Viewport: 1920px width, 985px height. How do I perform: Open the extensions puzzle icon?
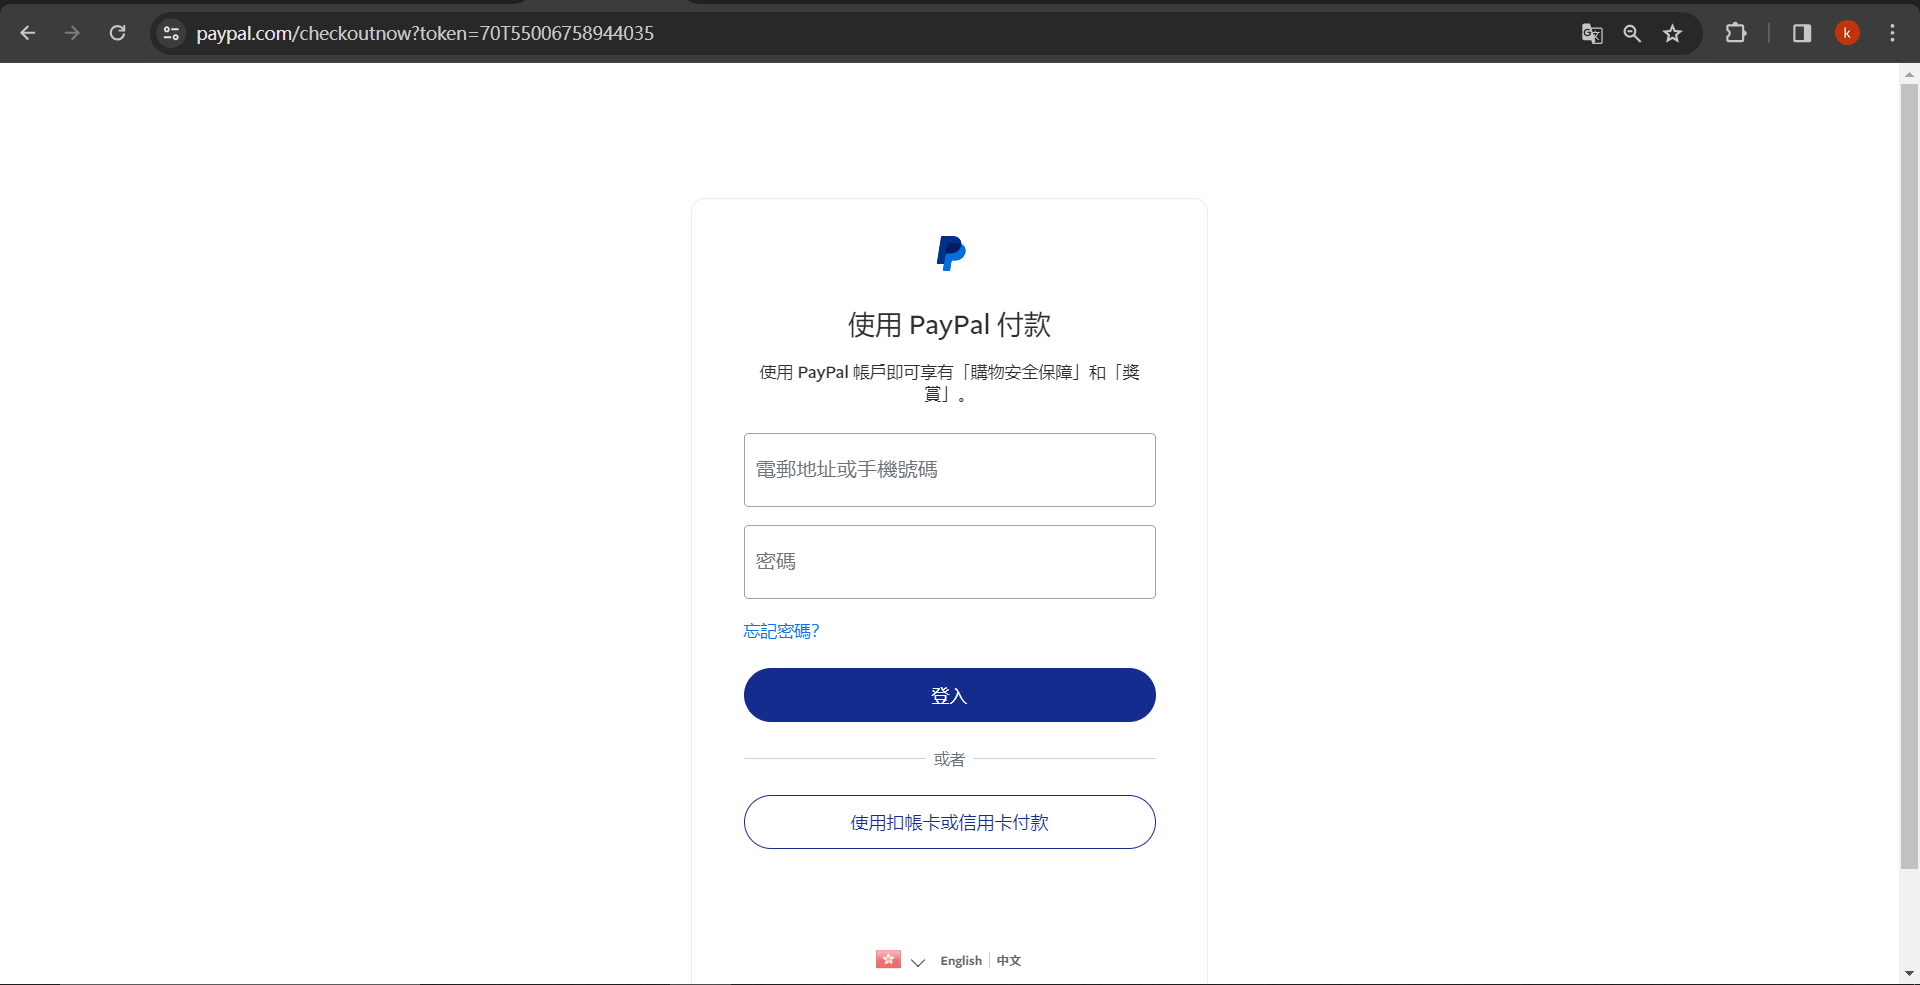[x=1736, y=33]
